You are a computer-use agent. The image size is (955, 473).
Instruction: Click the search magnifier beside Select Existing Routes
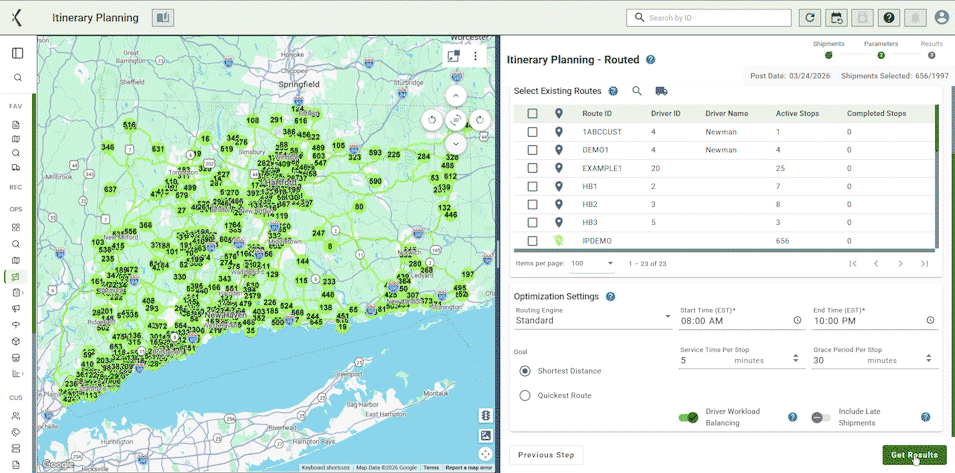(637, 91)
